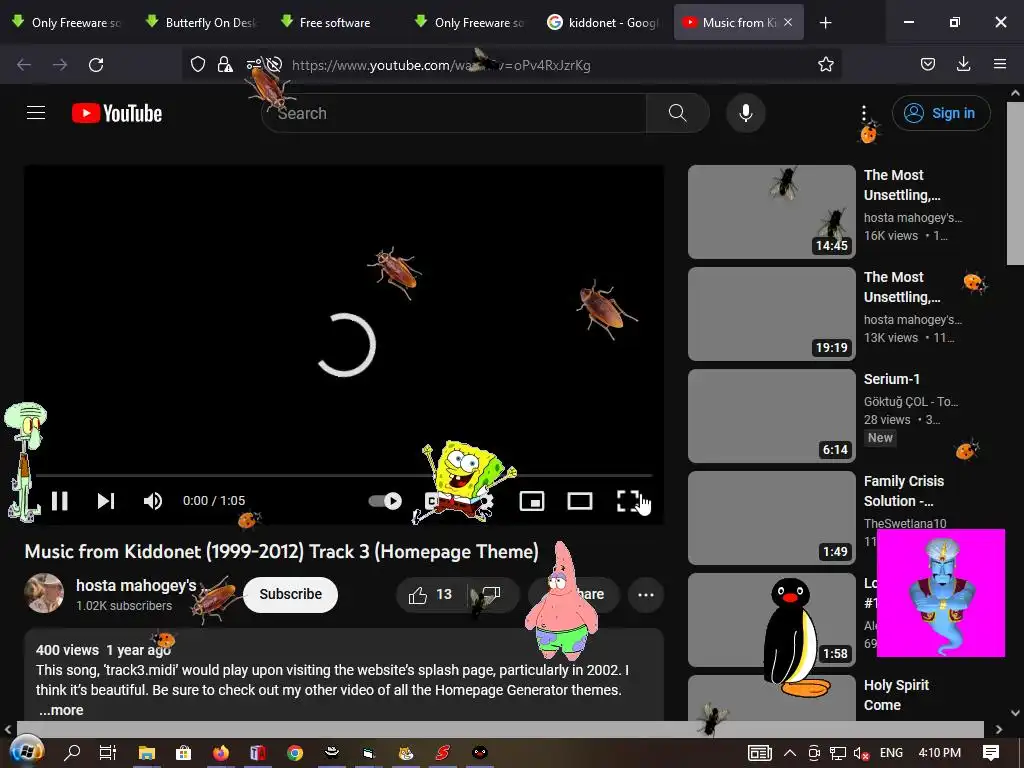1024x768 pixels.
Task: Open the 14:45 Most Unsettling video thumbnail
Action: tap(771, 212)
